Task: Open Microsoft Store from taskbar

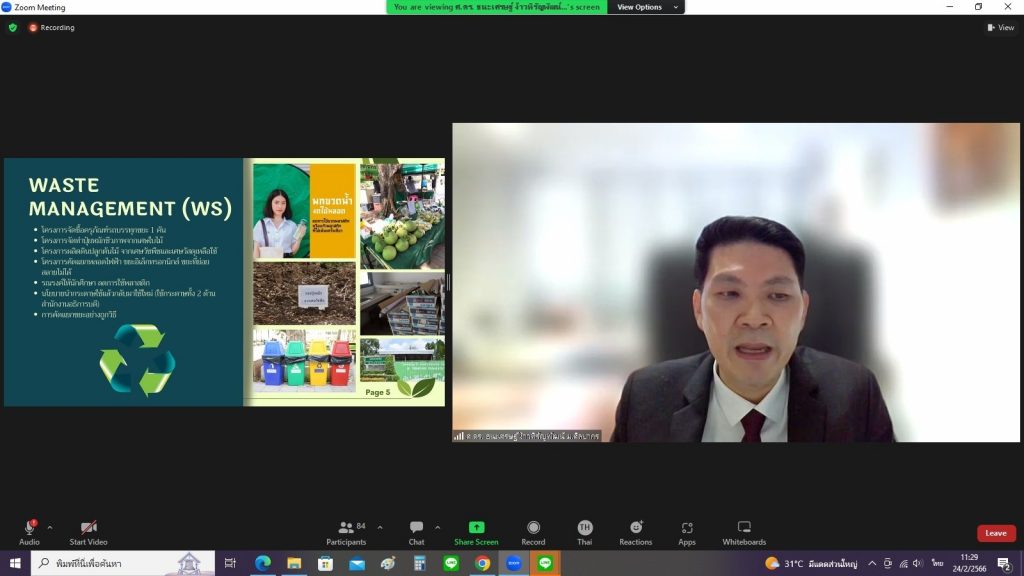Action: (325, 563)
